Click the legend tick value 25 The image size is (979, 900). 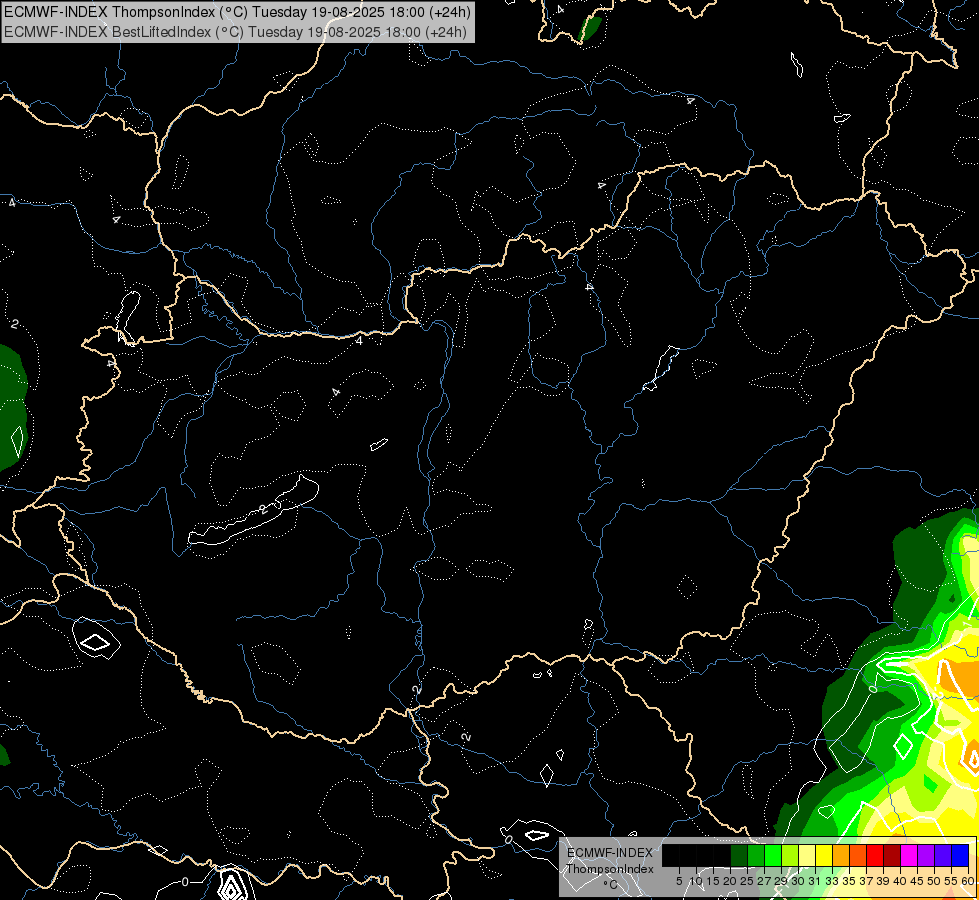point(747,881)
